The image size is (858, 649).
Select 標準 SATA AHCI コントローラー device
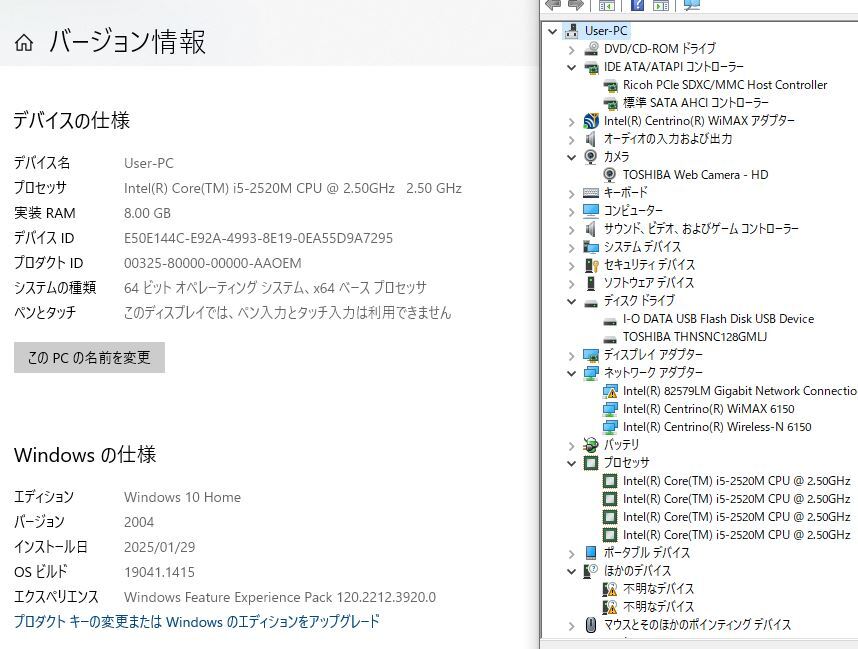coord(695,103)
